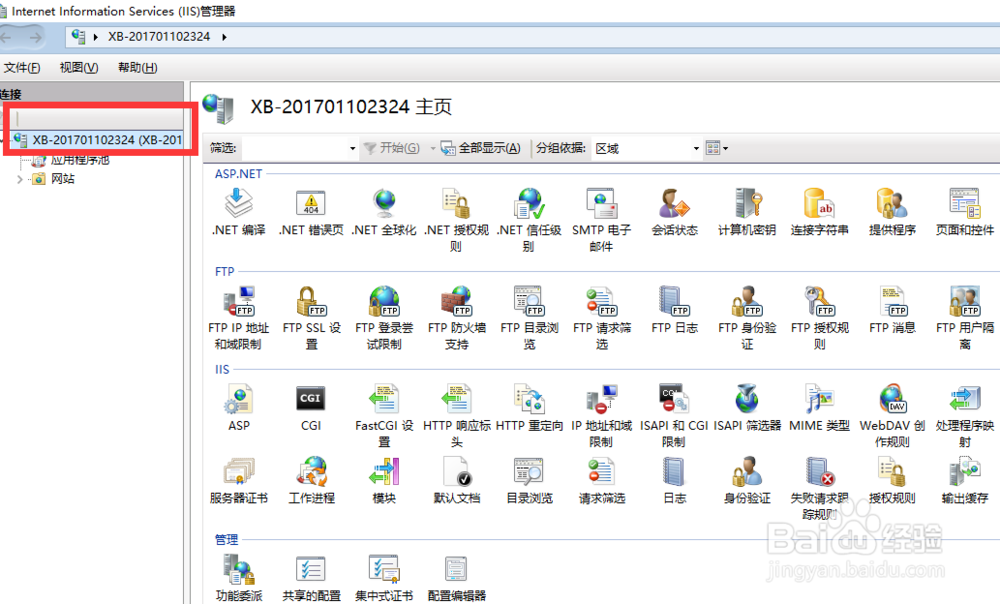
Task: Click the 开始(G) filter button
Action: pos(392,148)
